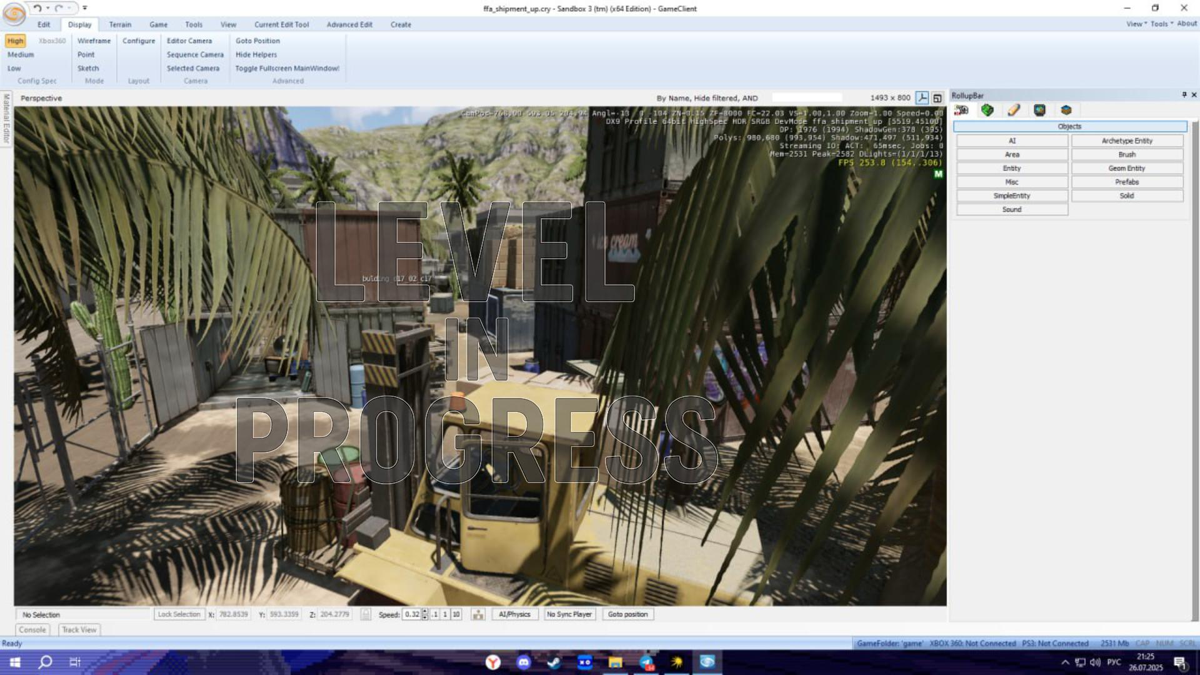This screenshot has width=1200, height=675.
Task: Toggle the viewport helpers display icon
Action: click(x=923, y=98)
